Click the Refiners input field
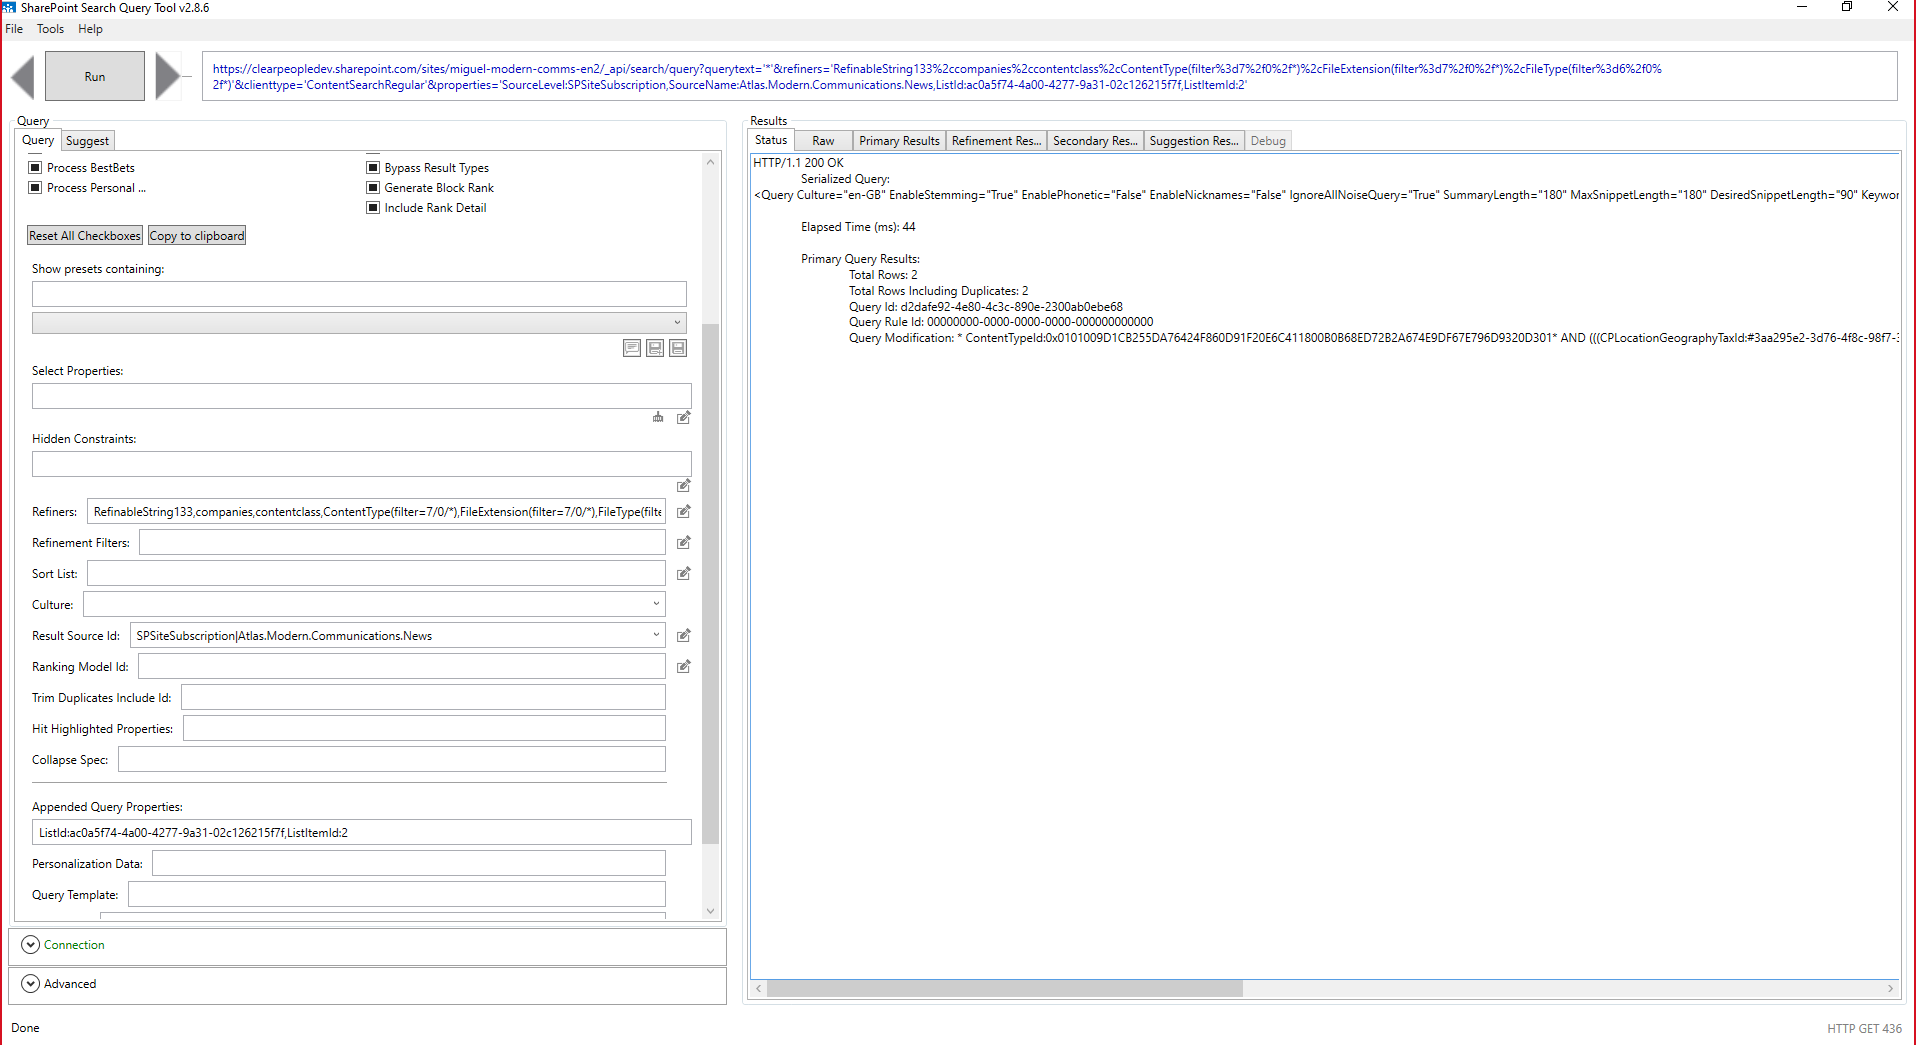 coord(376,511)
